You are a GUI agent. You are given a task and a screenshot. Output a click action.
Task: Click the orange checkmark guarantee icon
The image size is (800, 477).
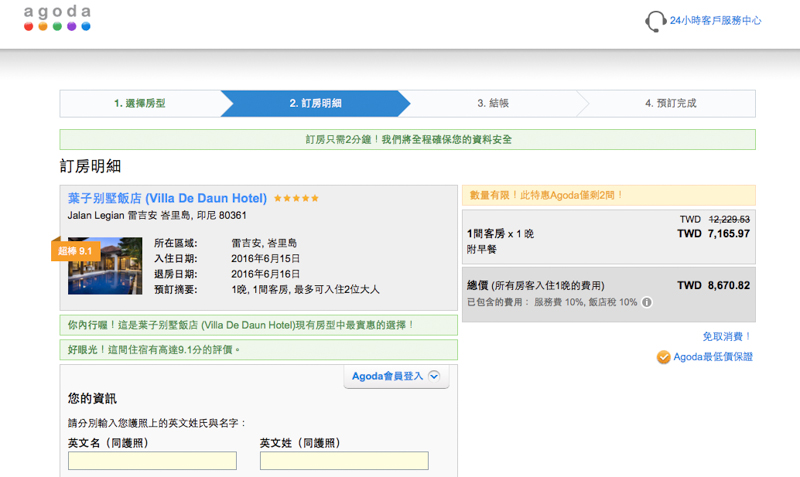pyautogui.click(x=663, y=357)
